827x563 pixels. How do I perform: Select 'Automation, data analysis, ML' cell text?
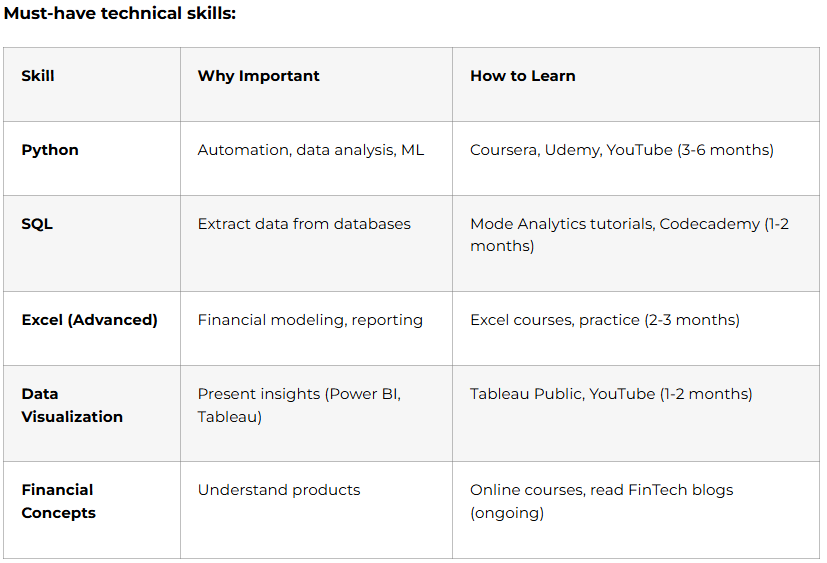(x=311, y=150)
